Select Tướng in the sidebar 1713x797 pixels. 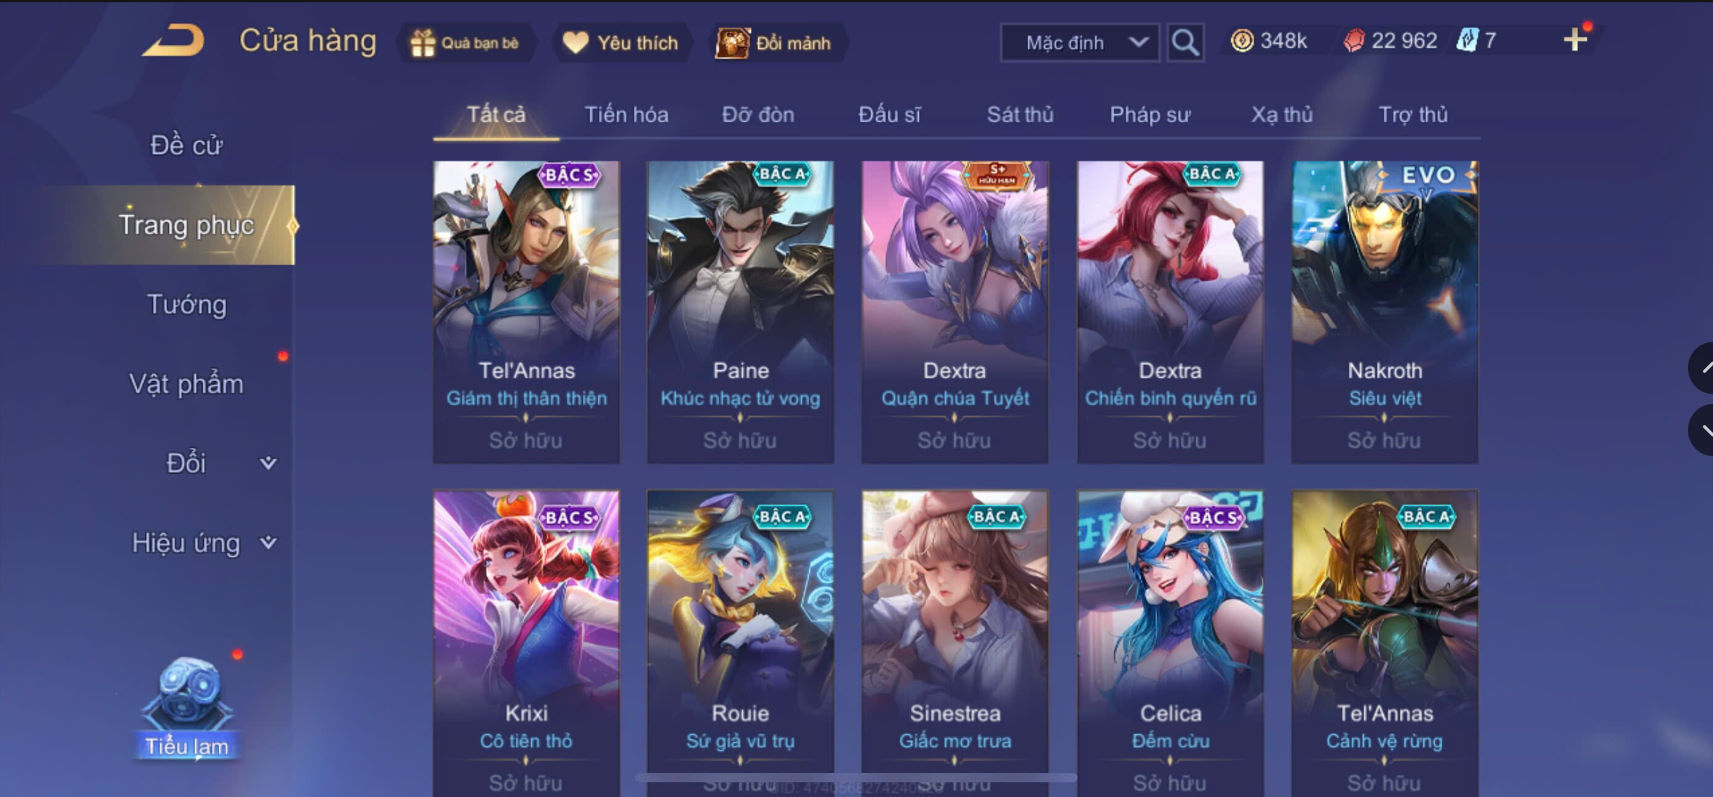click(187, 304)
